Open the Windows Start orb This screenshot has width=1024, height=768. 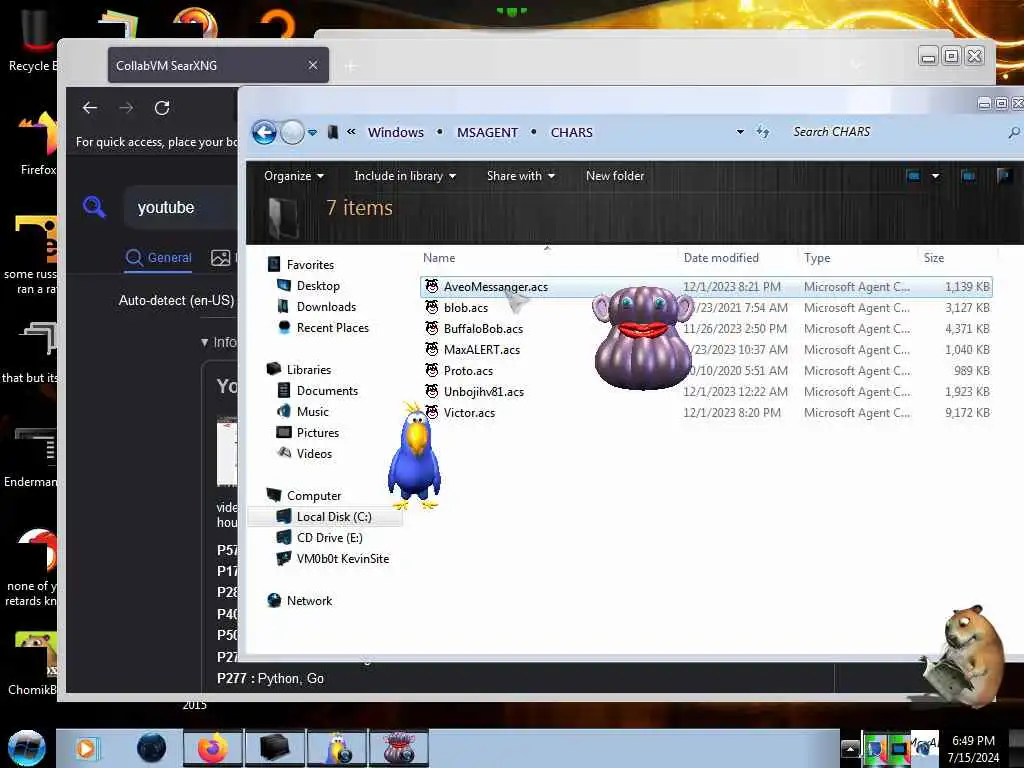[27, 748]
